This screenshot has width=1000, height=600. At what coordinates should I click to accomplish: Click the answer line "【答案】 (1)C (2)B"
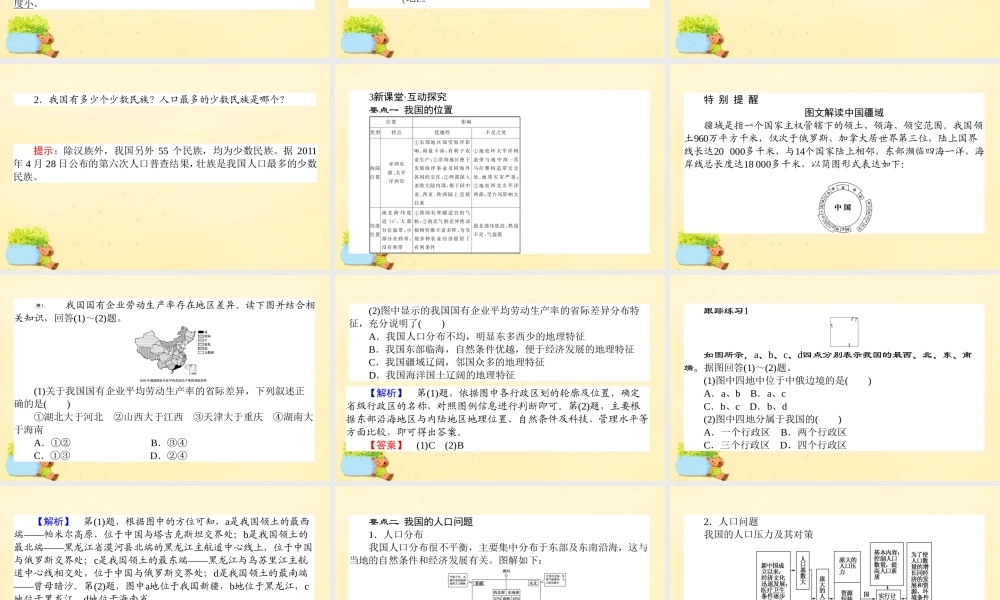coord(416,445)
